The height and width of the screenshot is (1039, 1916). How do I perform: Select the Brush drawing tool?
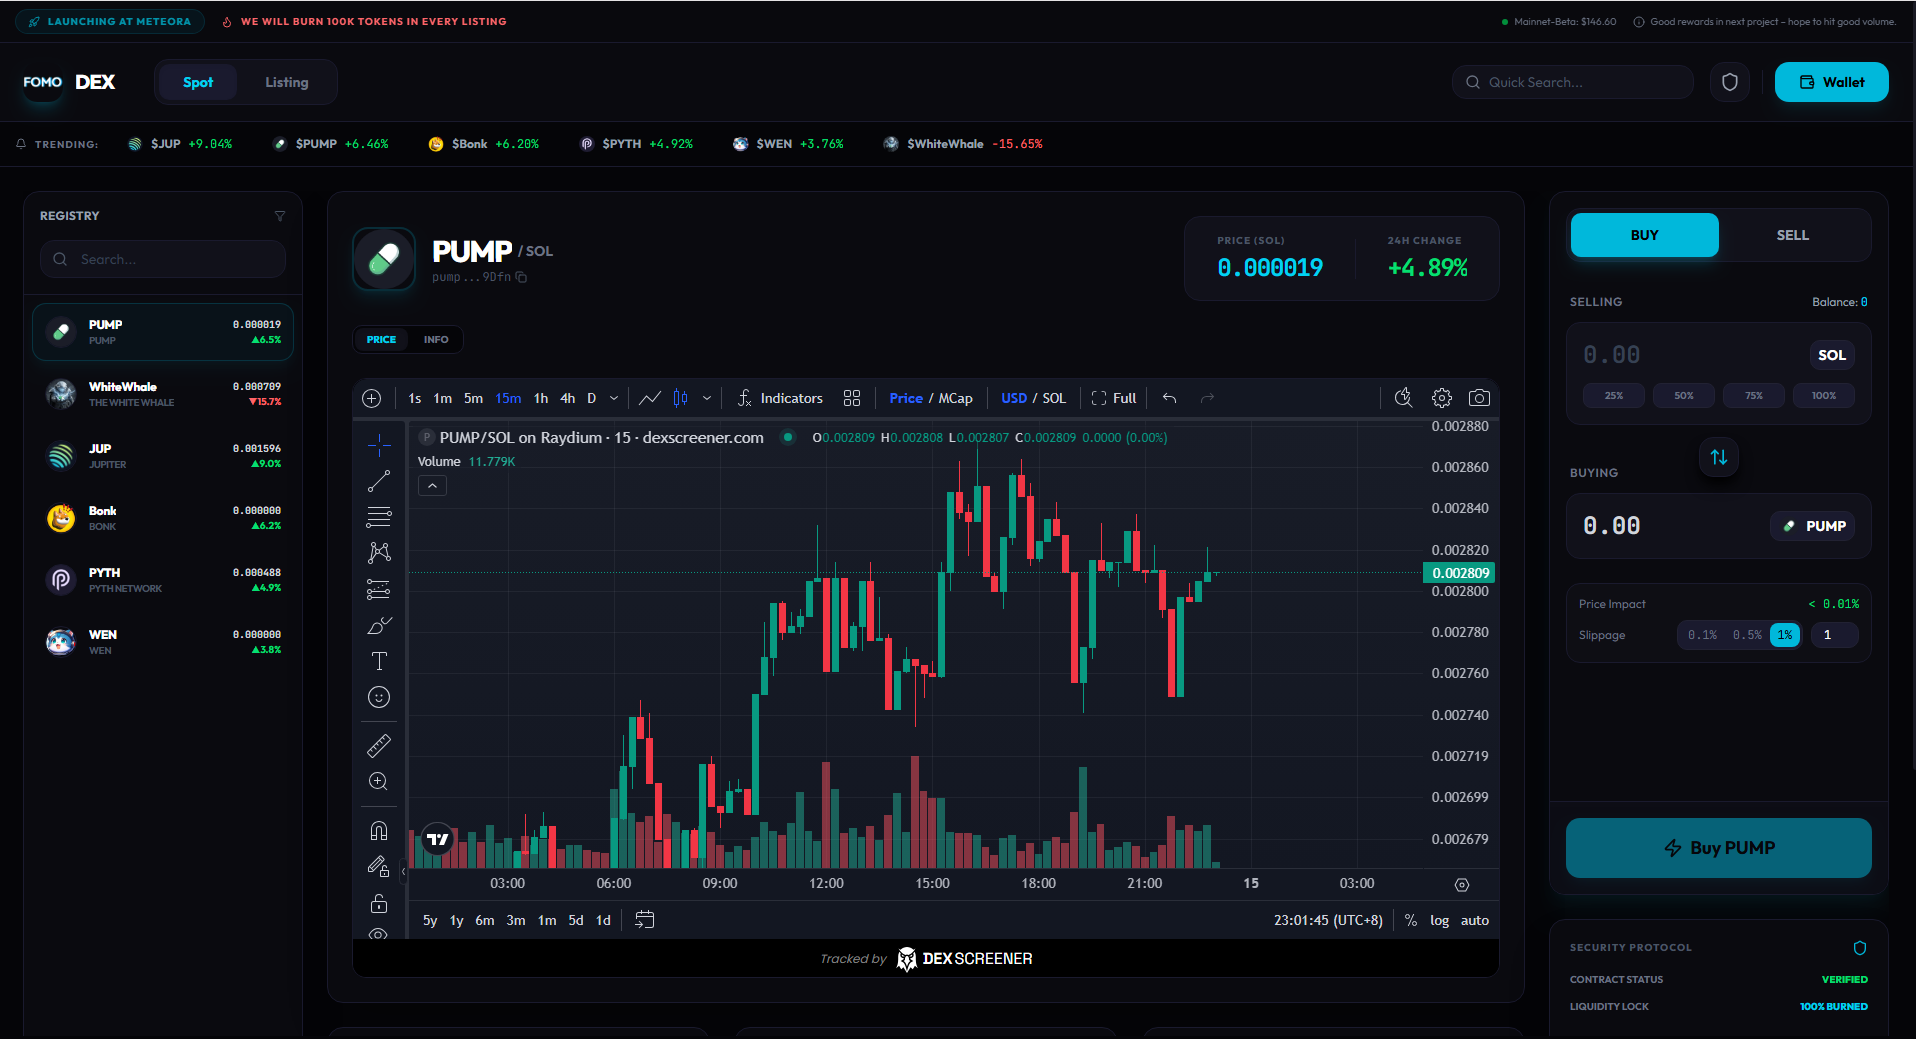[x=379, y=625]
